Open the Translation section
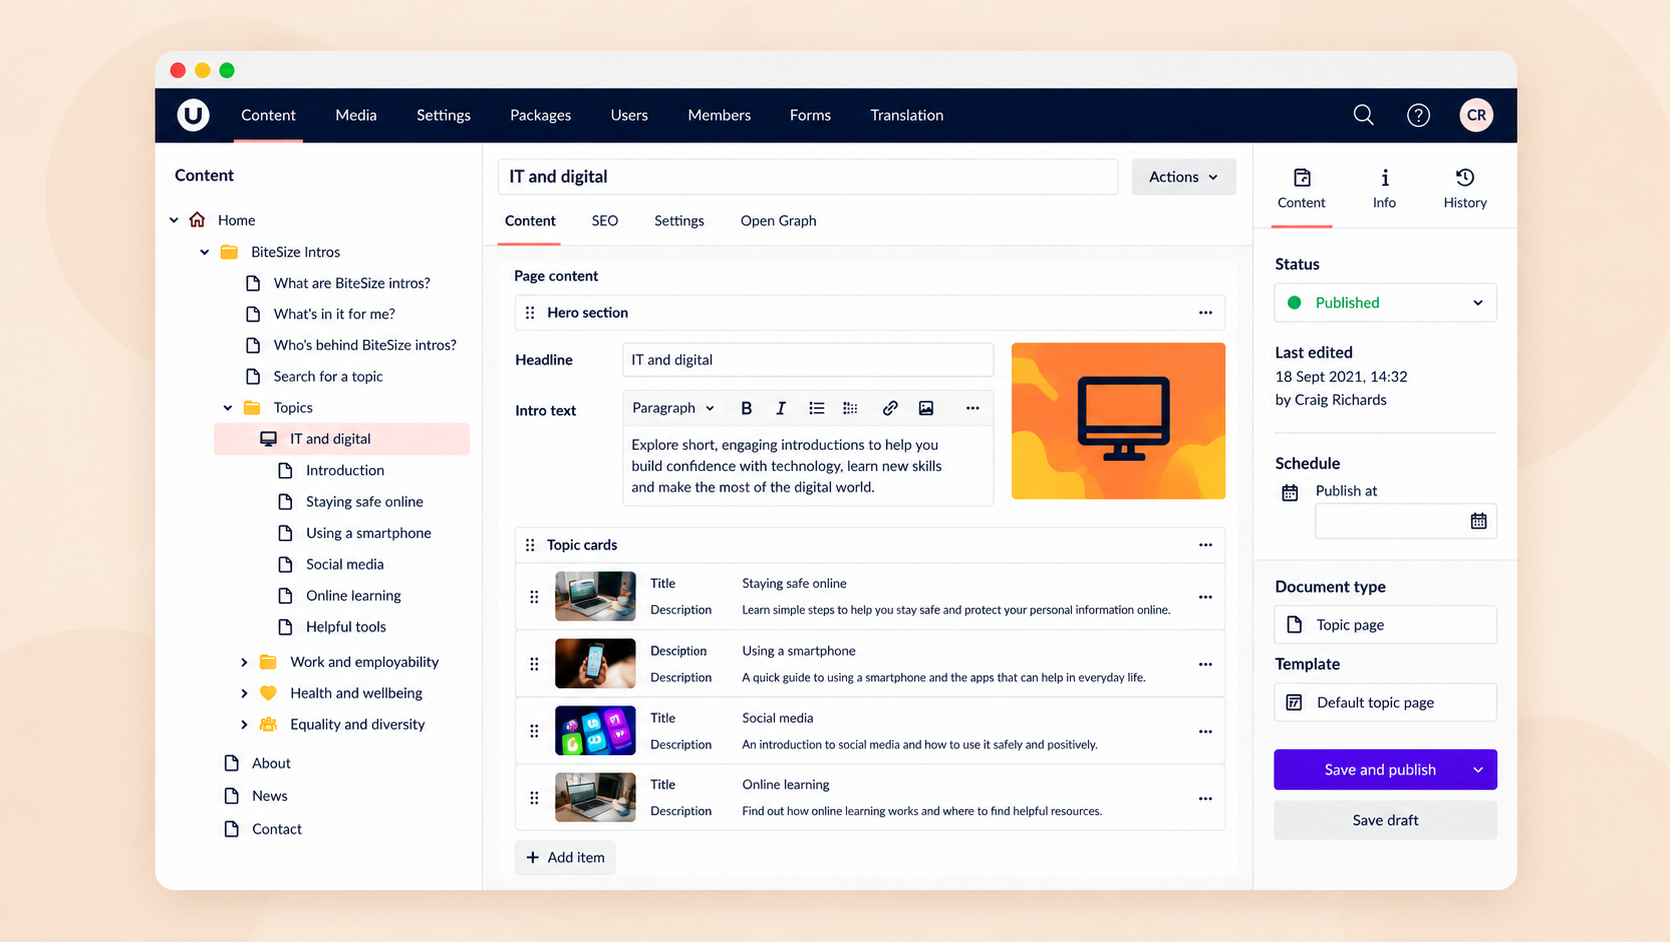Viewport: 1670px width, 942px height. tap(907, 115)
